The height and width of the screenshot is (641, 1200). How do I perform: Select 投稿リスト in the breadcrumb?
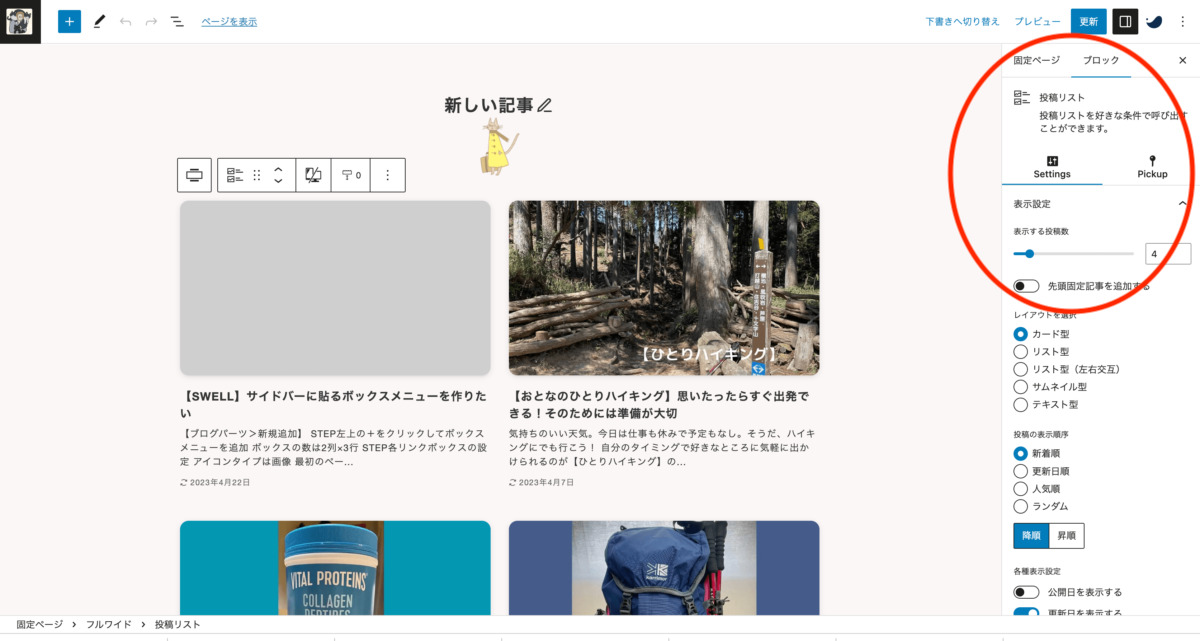pos(177,624)
